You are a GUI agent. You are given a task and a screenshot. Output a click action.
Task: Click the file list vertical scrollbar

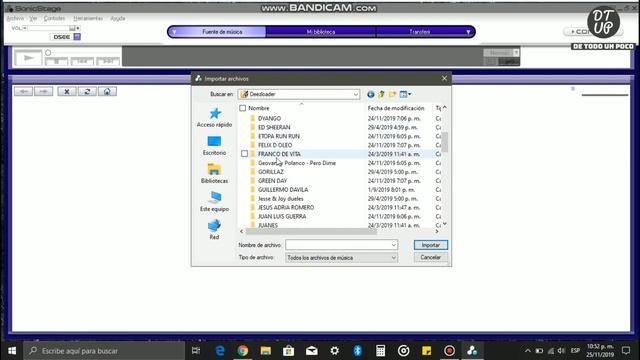(x=444, y=141)
